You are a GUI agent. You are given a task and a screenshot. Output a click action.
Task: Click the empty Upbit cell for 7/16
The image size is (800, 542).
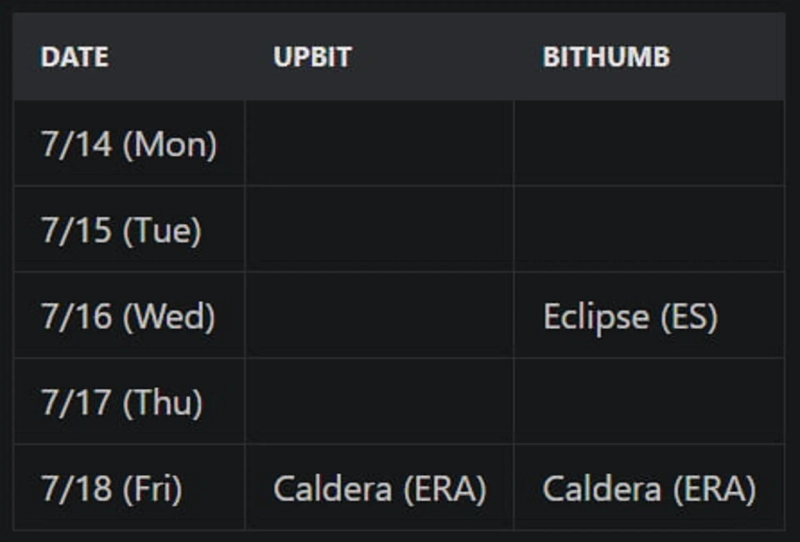coord(380,317)
